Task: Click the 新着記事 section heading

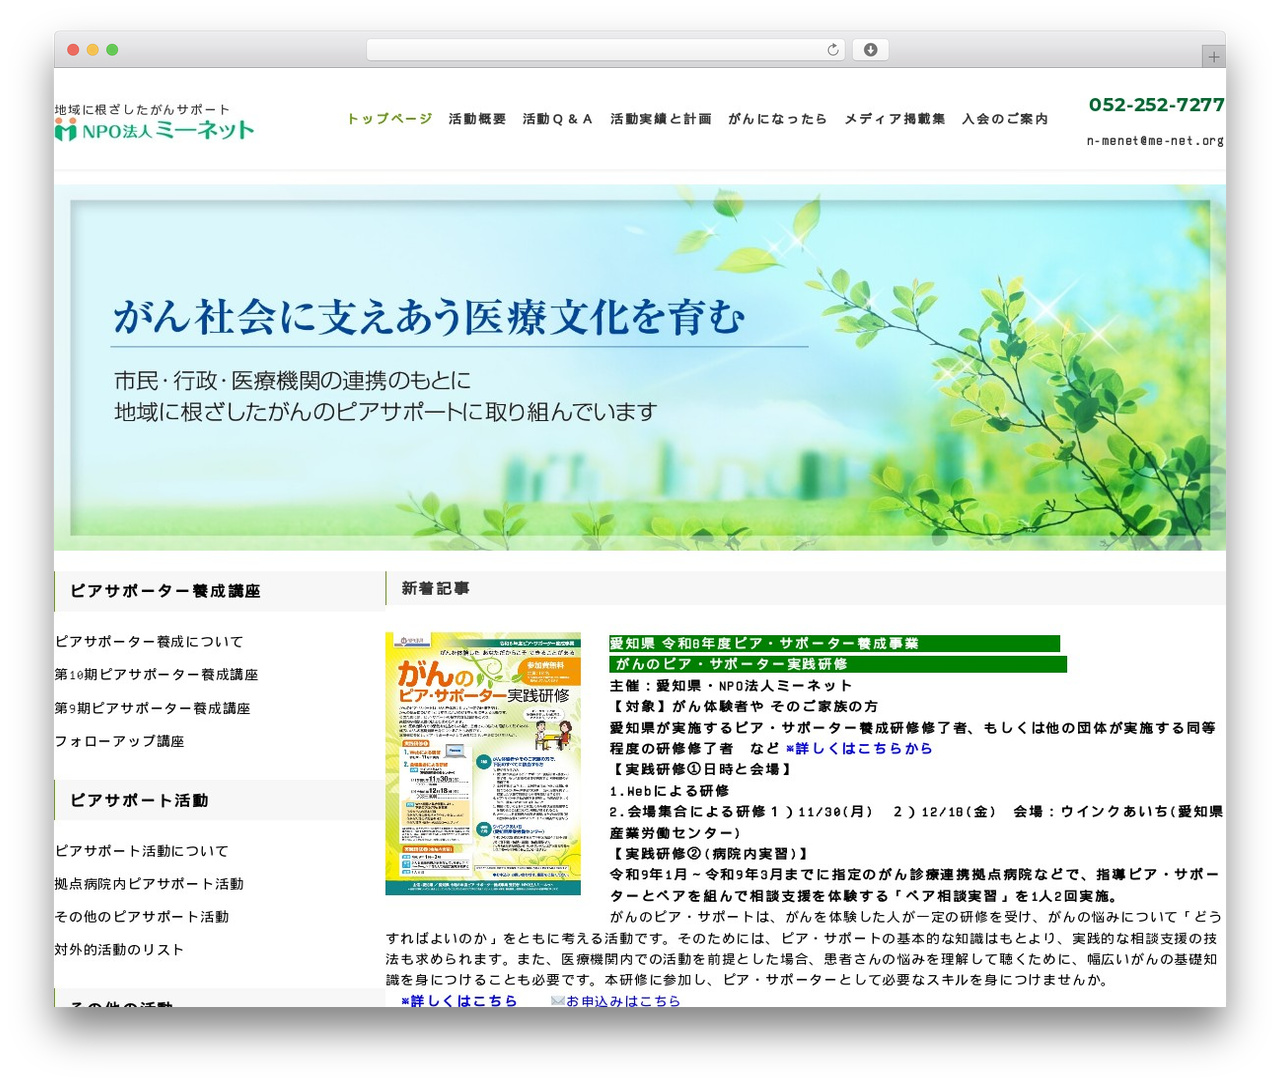Action: (436, 589)
